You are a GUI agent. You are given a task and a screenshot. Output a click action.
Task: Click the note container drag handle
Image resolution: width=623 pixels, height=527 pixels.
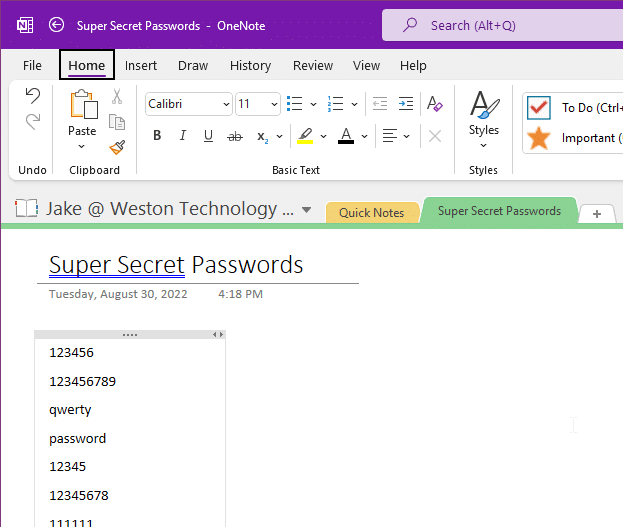(130, 335)
